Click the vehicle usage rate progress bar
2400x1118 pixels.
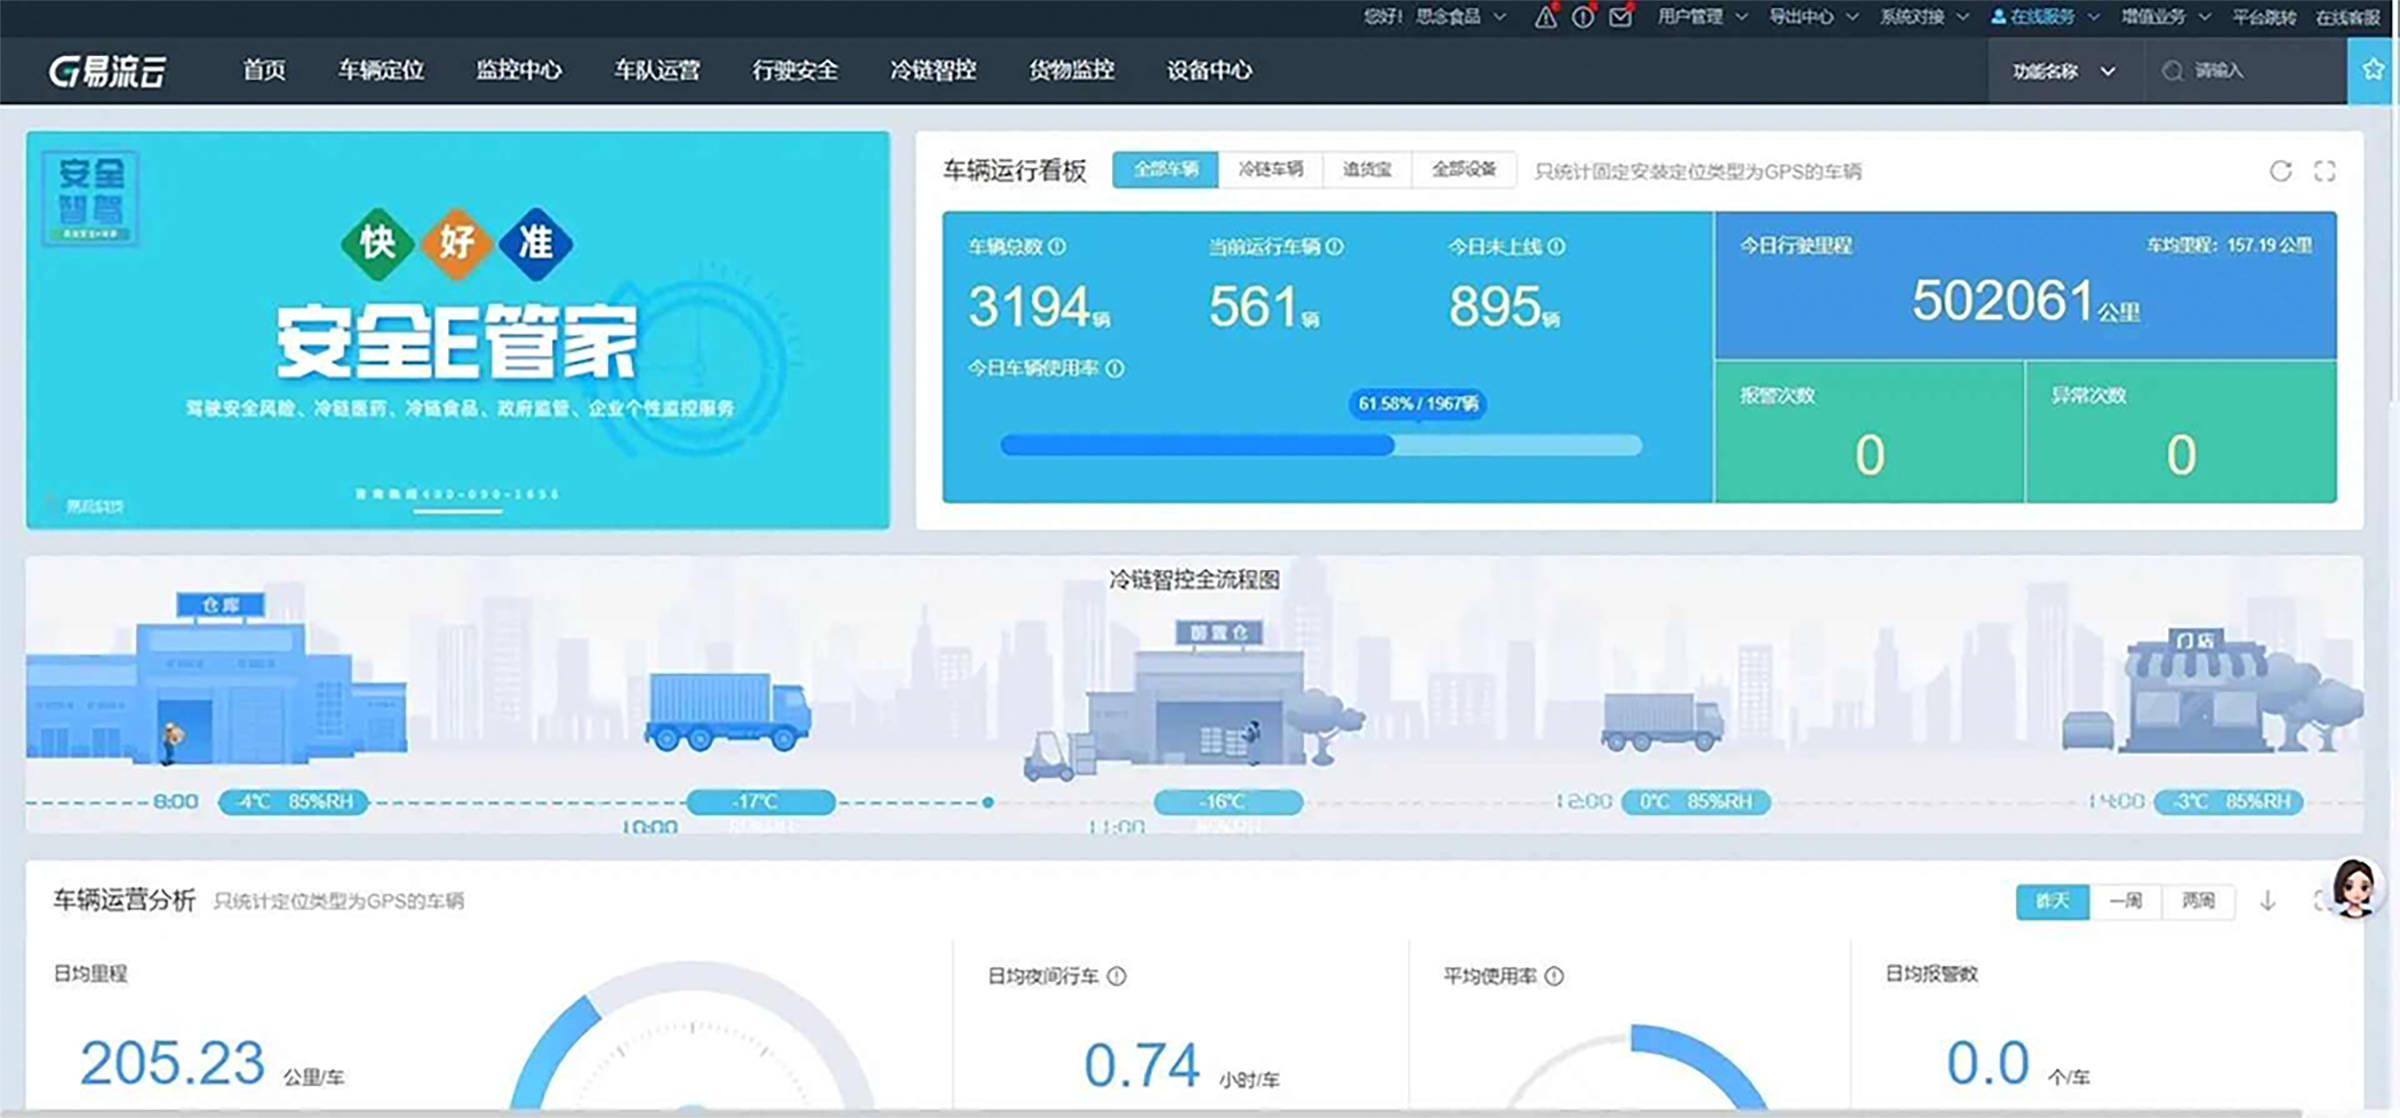click(x=1320, y=446)
